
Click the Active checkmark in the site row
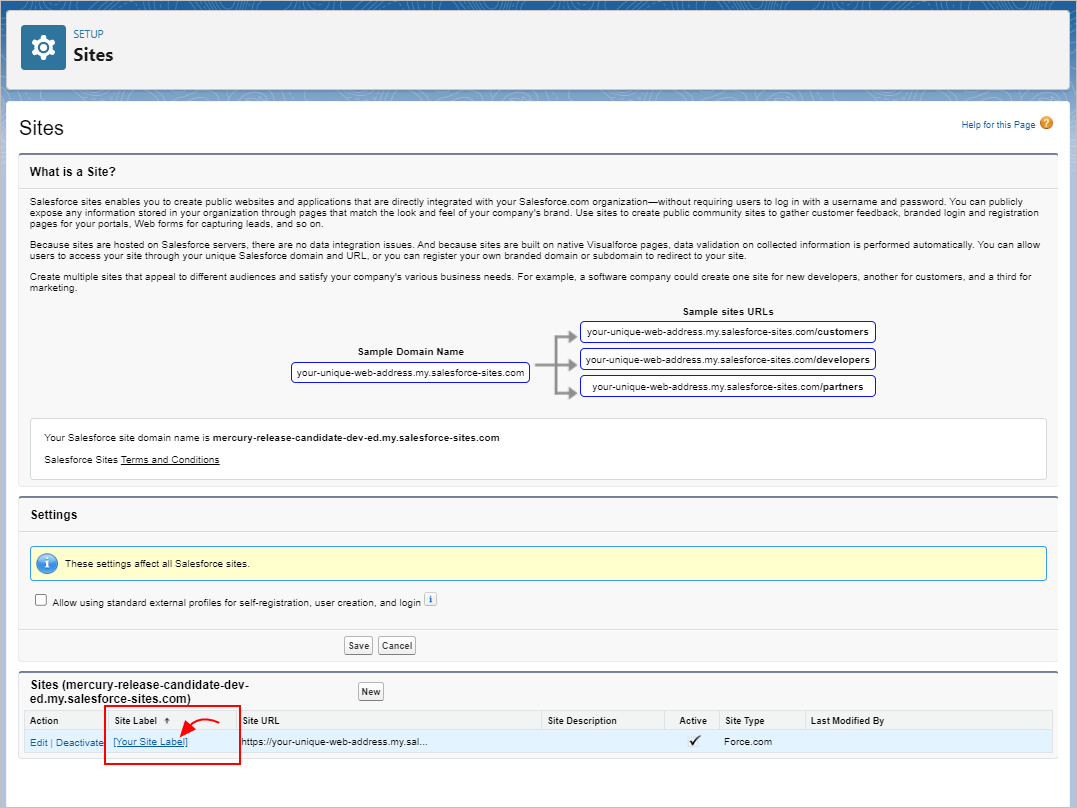[x=694, y=741]
